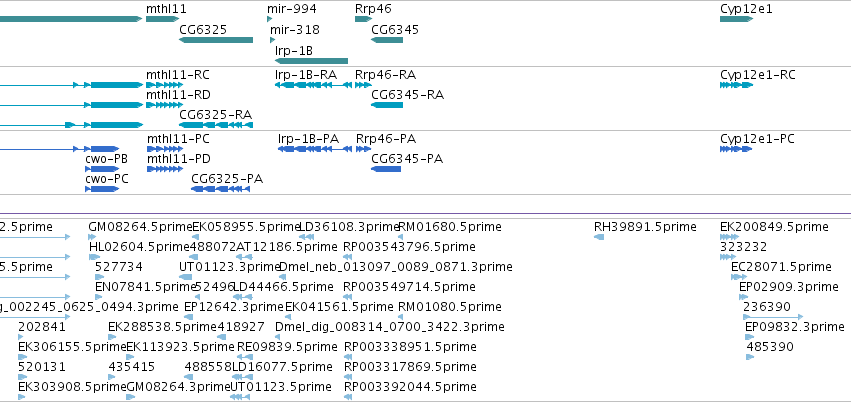Click the mir-318 gene marker
The height and width of the screenshot is (402, 851).
tap(272, 40)
